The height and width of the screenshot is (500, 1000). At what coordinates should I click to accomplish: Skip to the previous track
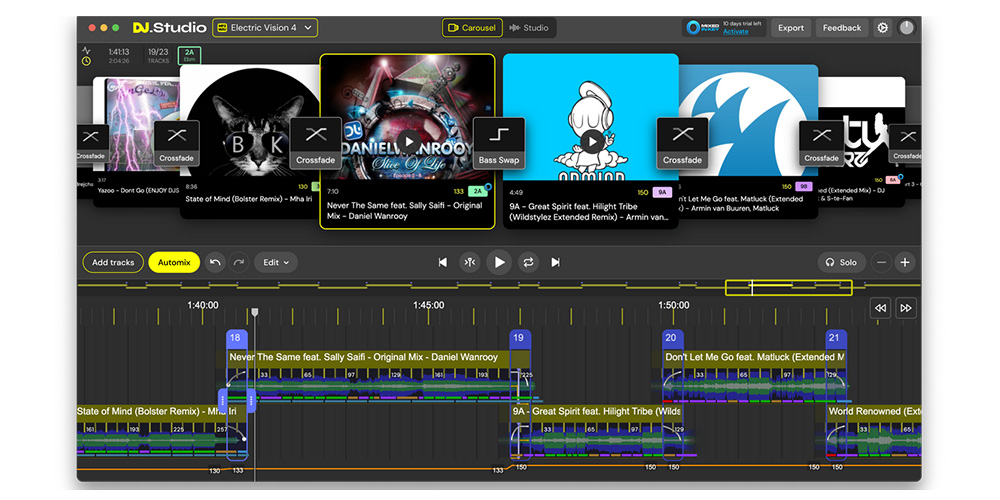443,262
